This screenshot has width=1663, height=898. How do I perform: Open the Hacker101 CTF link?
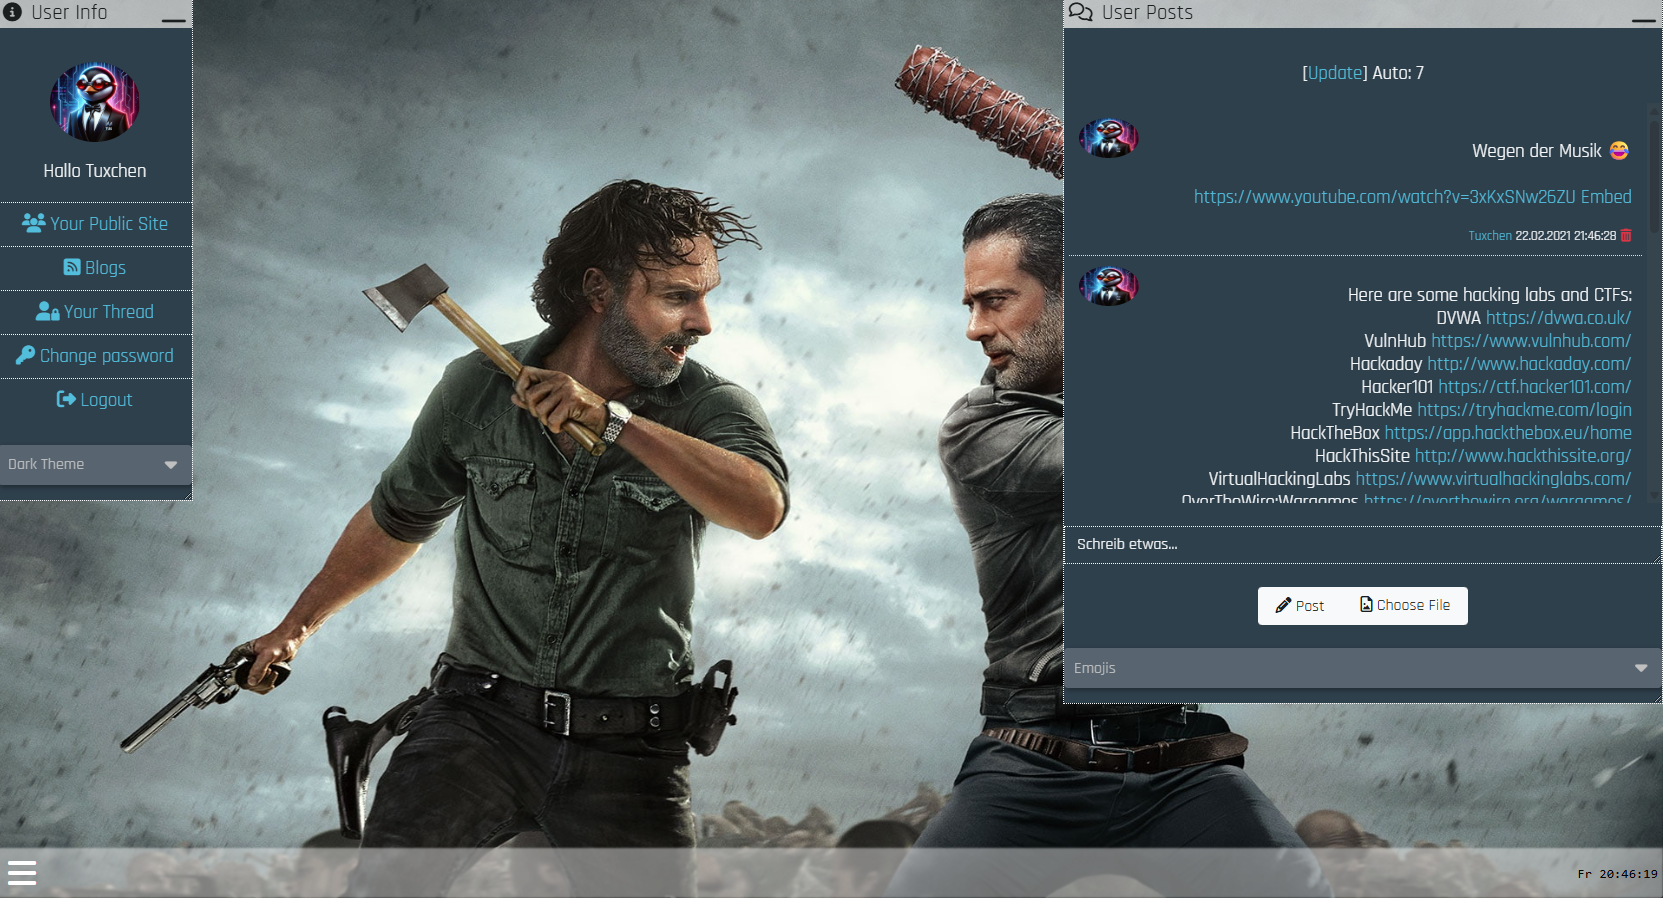tap(1535, 387)
